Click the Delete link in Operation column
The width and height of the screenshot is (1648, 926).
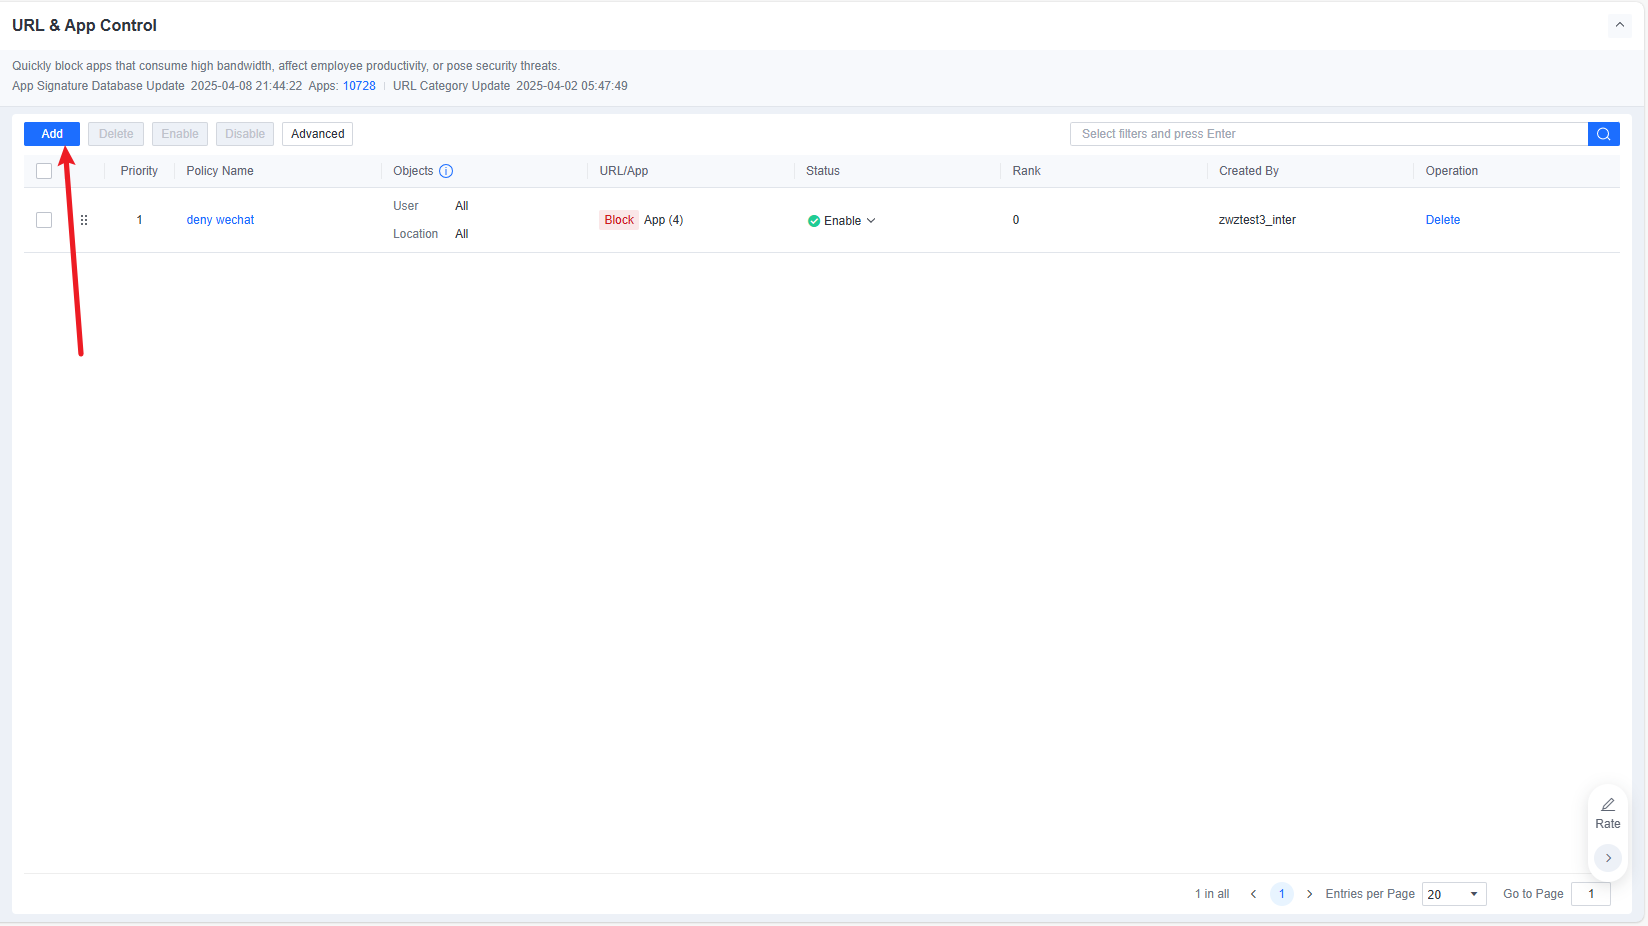[x=1443, y=220]
